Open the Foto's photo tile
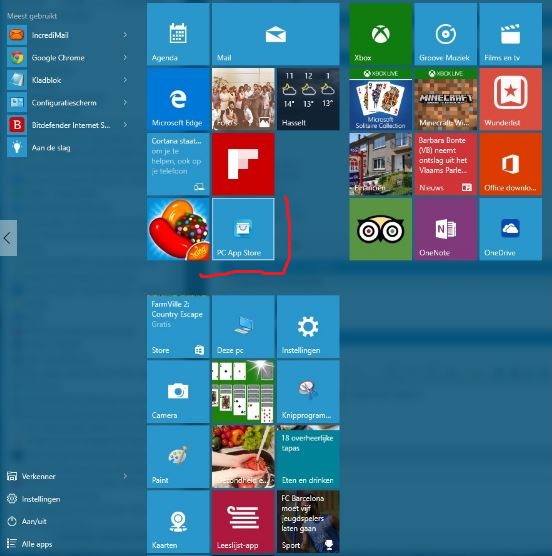552x556 pixels. pos(243,99)
